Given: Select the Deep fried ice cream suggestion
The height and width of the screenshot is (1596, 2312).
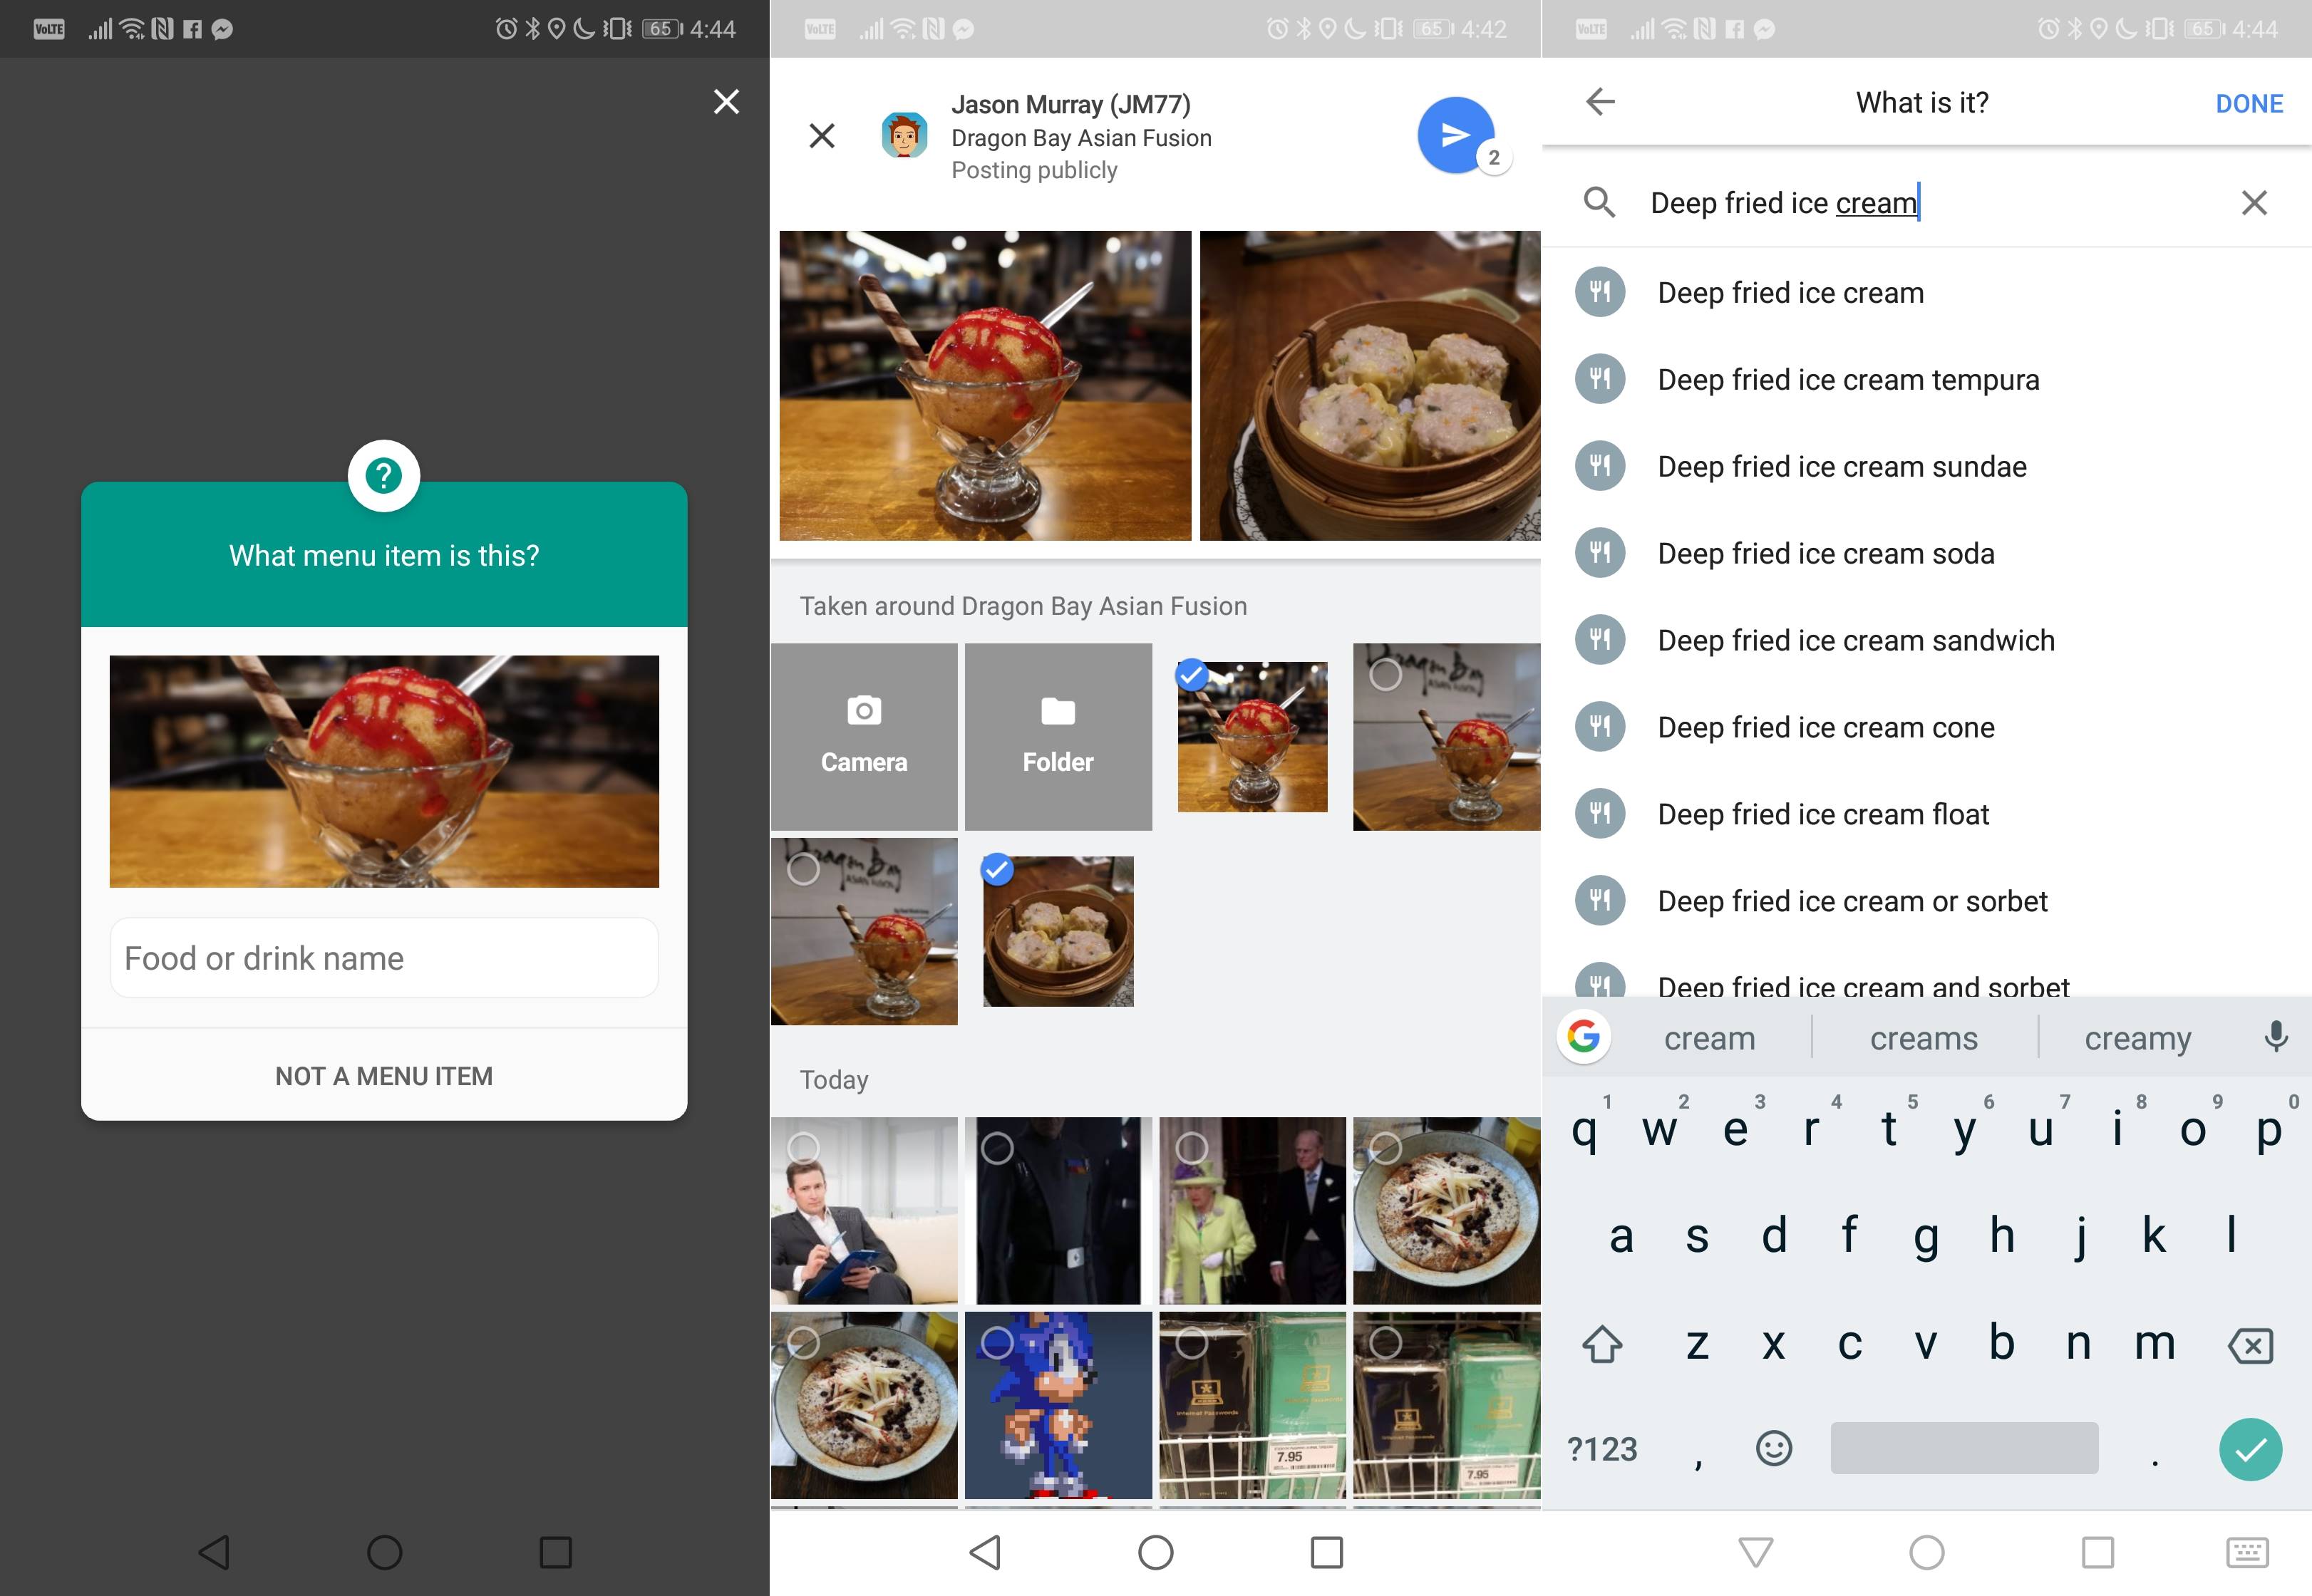Looking at the screenshot, I should point(1792,290).
